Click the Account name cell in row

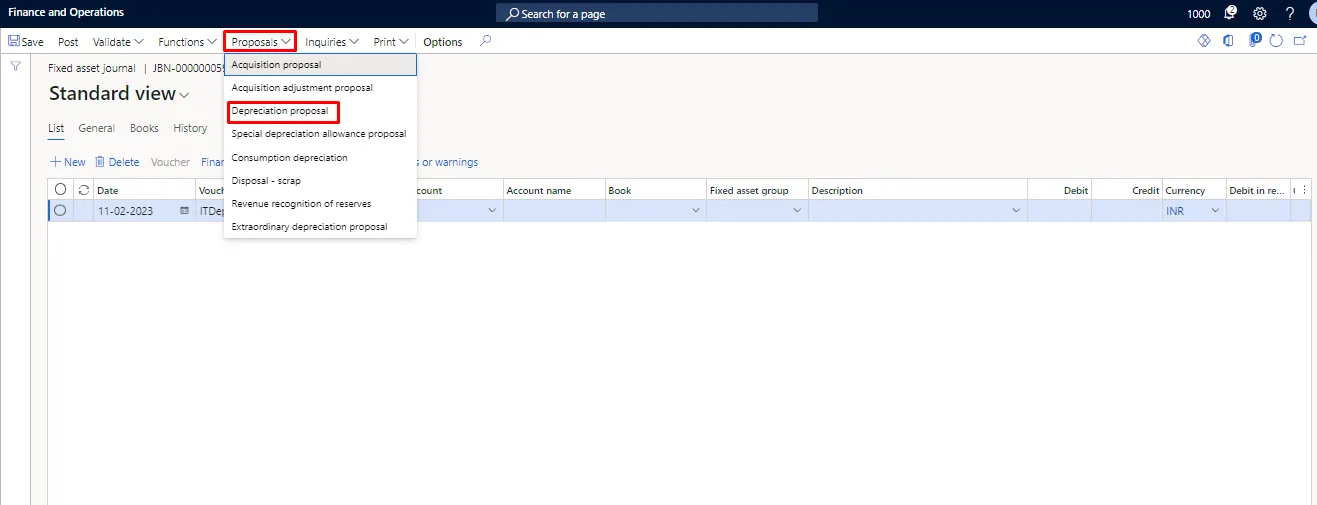[x=554, y=211]
